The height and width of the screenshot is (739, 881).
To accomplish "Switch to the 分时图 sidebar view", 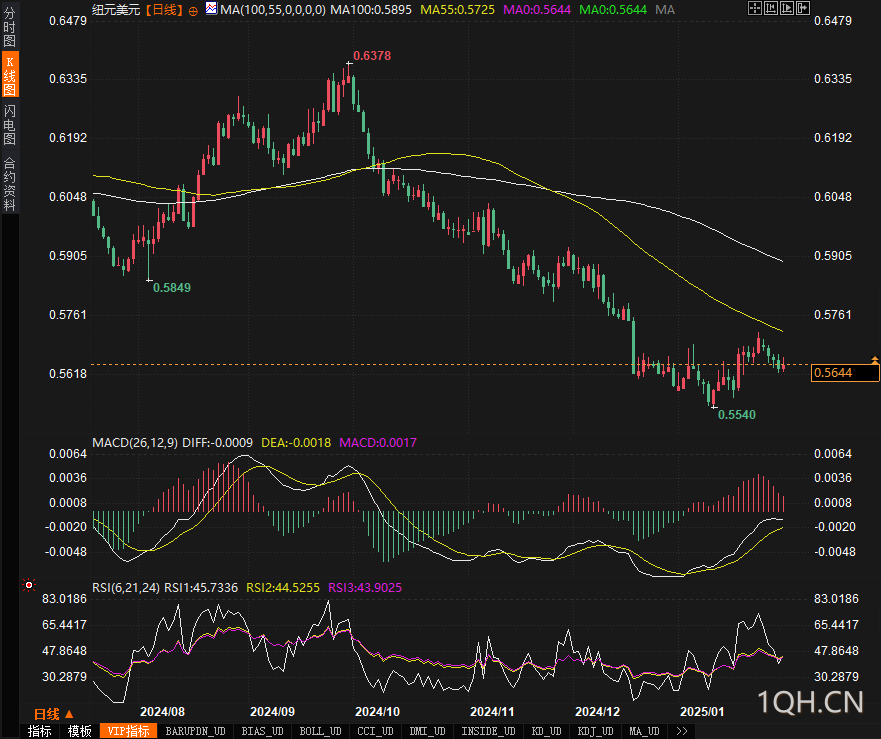I will click(x=10, y=26).
